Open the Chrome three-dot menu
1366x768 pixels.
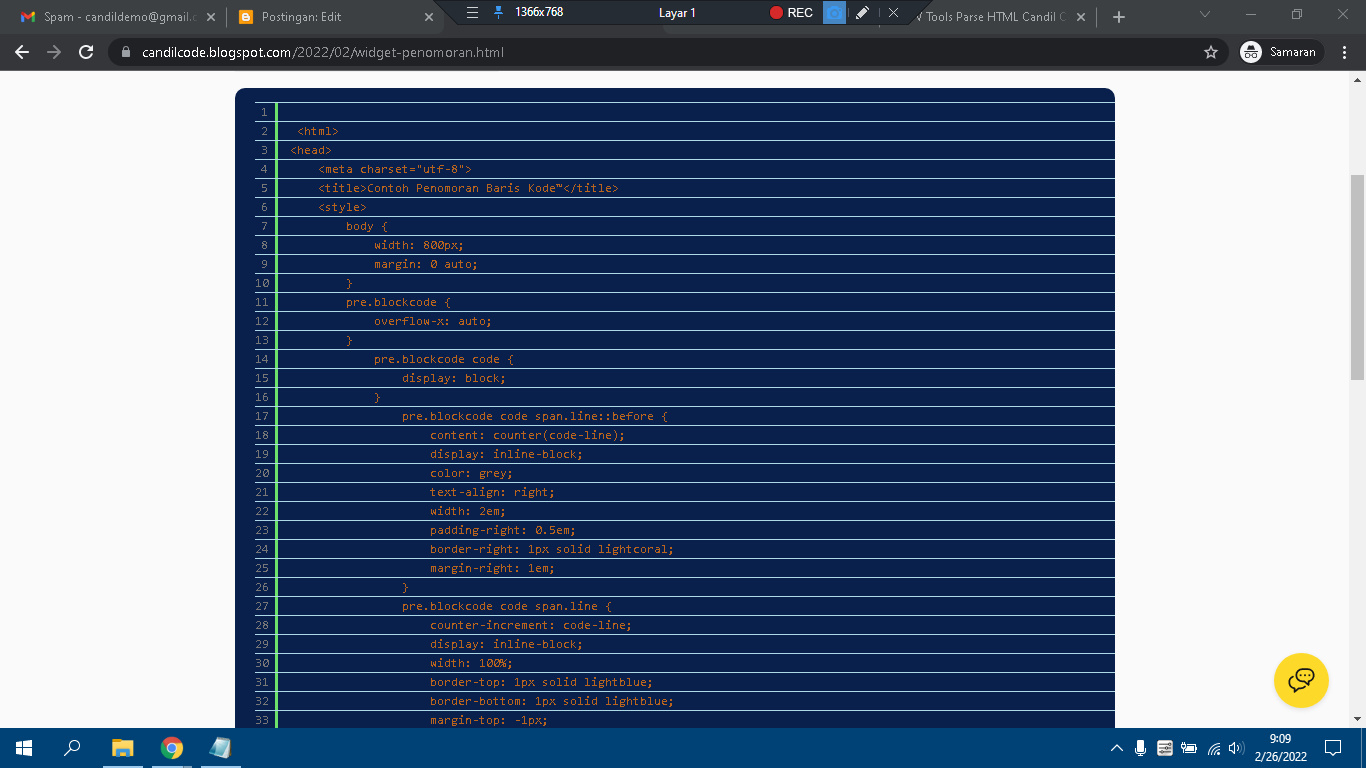pyautogui.click(x=1346, y=52)
